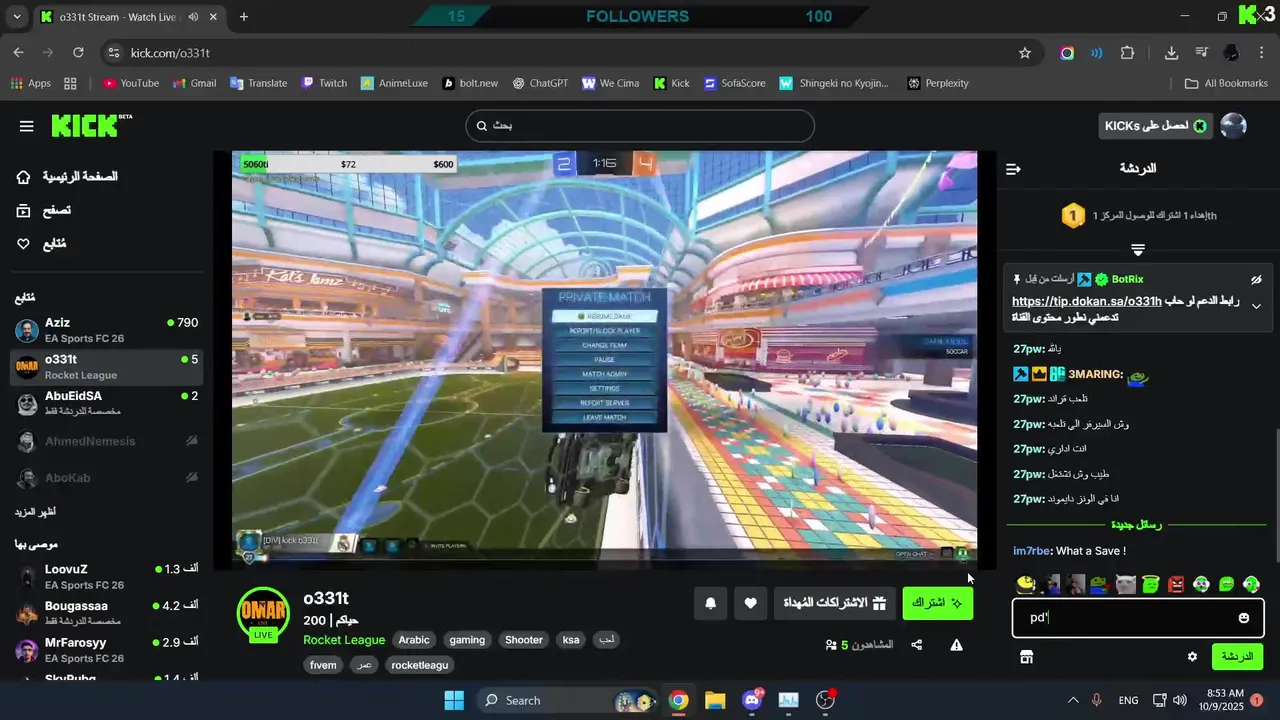Viewport: 1280px width, 720px height.
Task: Mute the tab using the tab speaker icon
Action: pyautogui.click(x=193, y=17)
